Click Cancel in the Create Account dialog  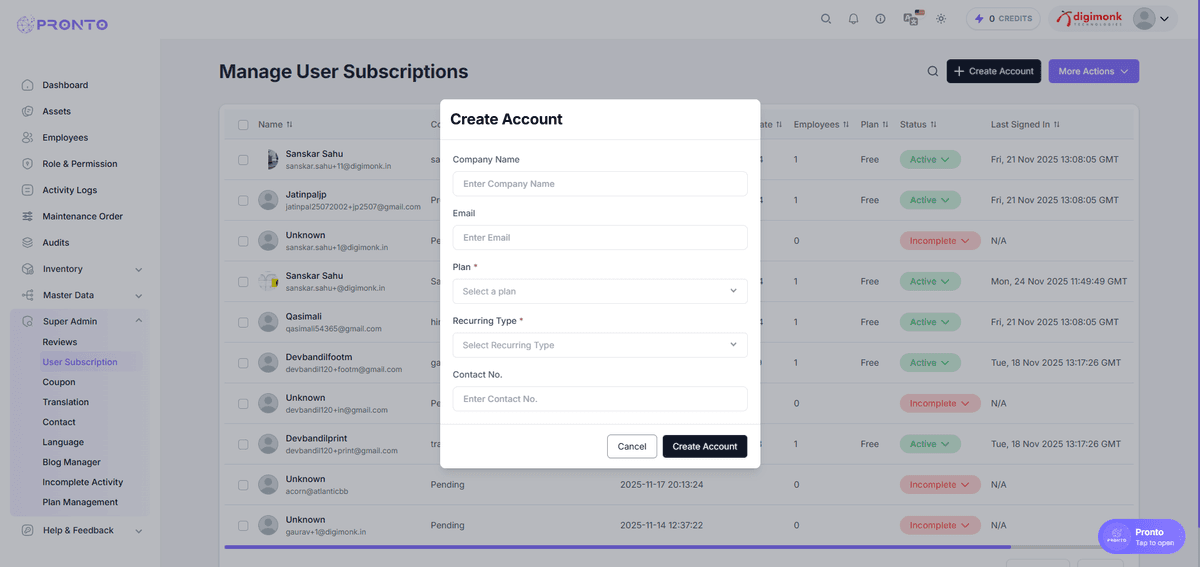click(x=632, y=446)
